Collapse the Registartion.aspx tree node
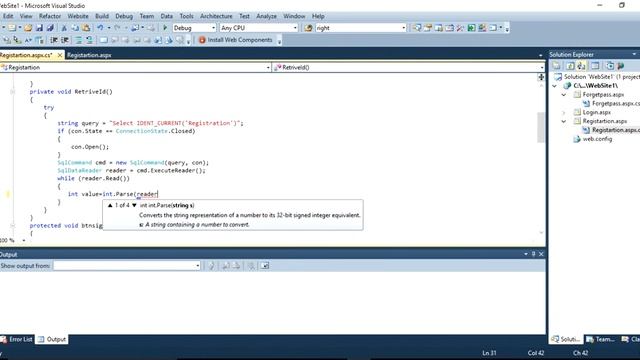 pyautogui.click(x=564, y=121)
